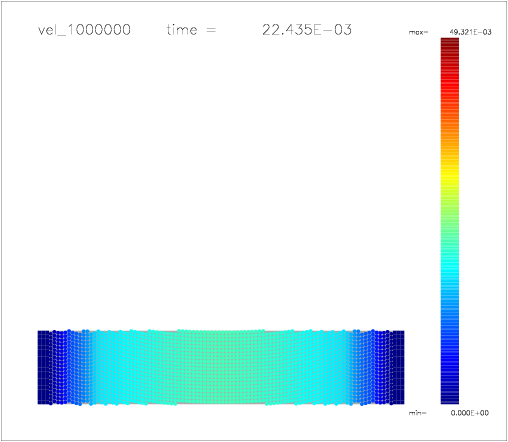
Task: Click dark blue left edge of mesh
Action: pos(43,367)
